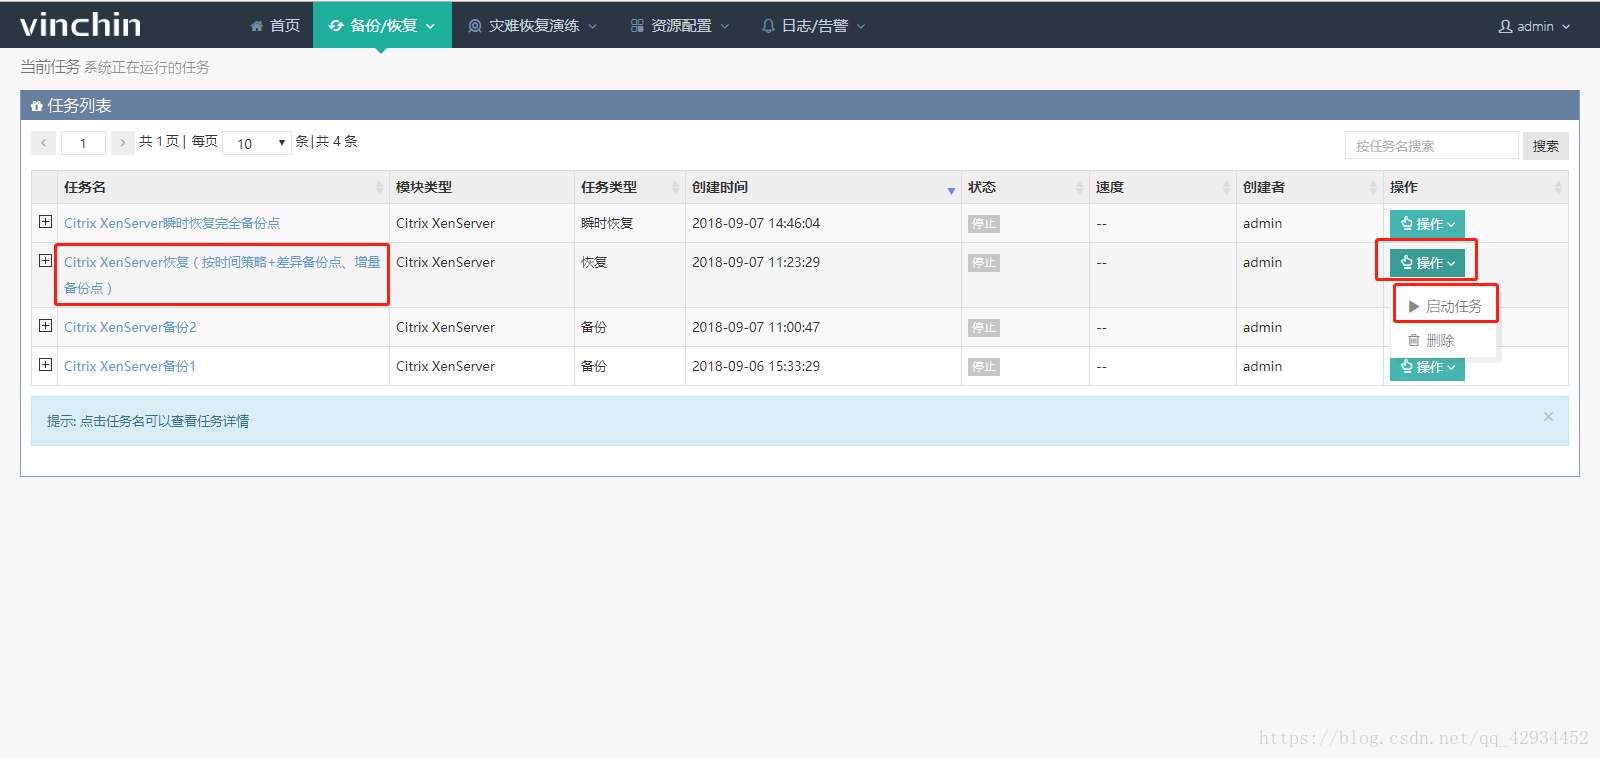Open the Citrix XenServer备份2 task link

130,327
